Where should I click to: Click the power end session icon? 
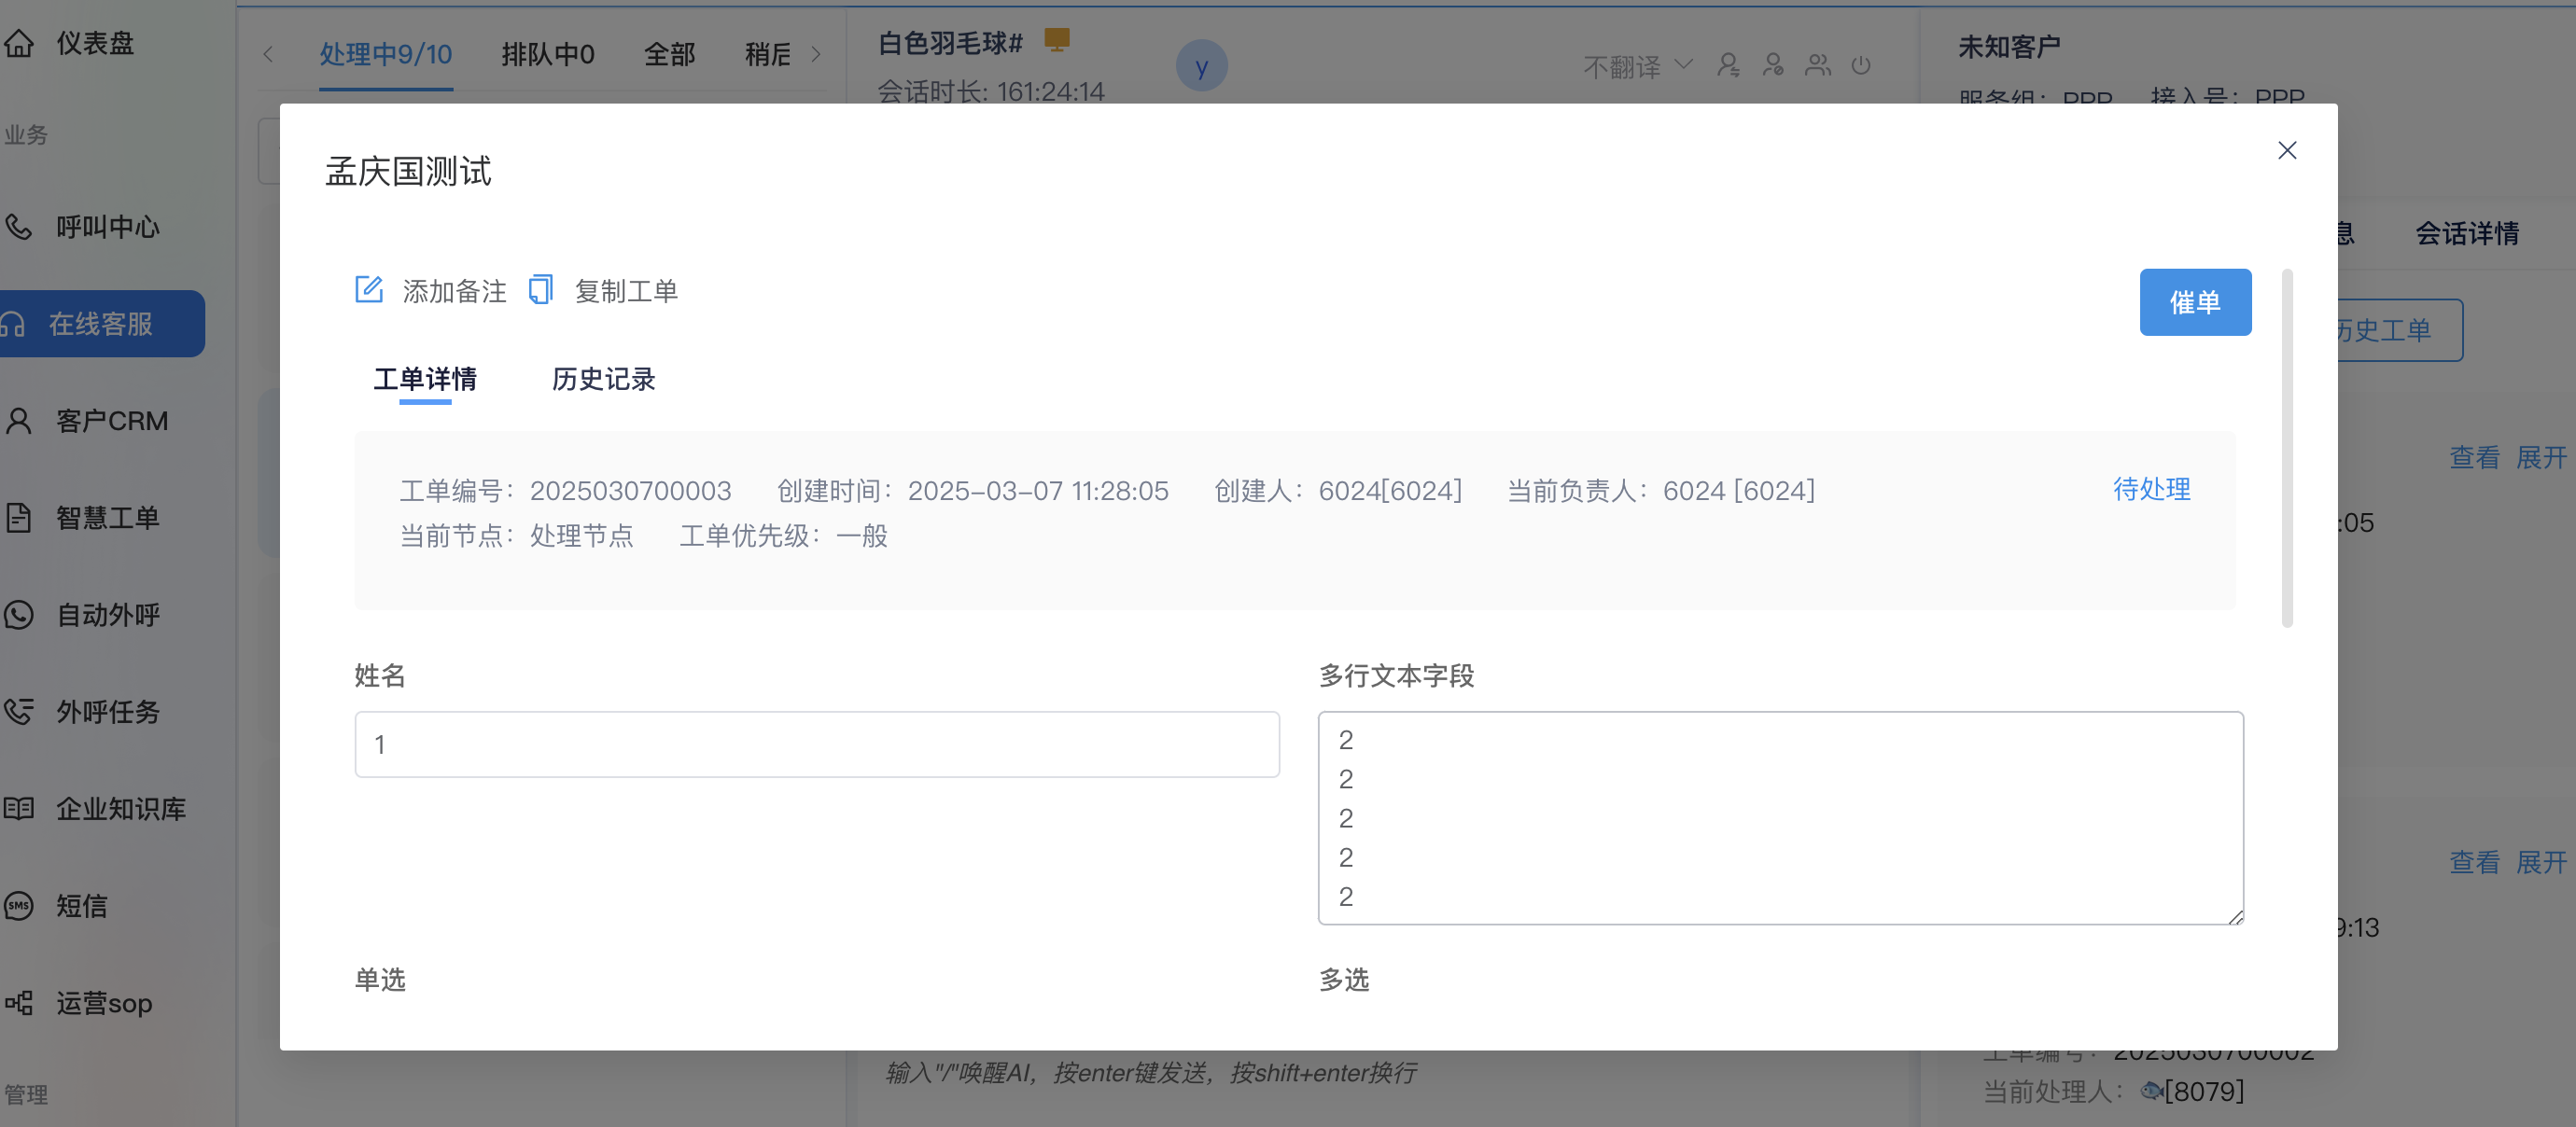click(x=1861, y=66)
